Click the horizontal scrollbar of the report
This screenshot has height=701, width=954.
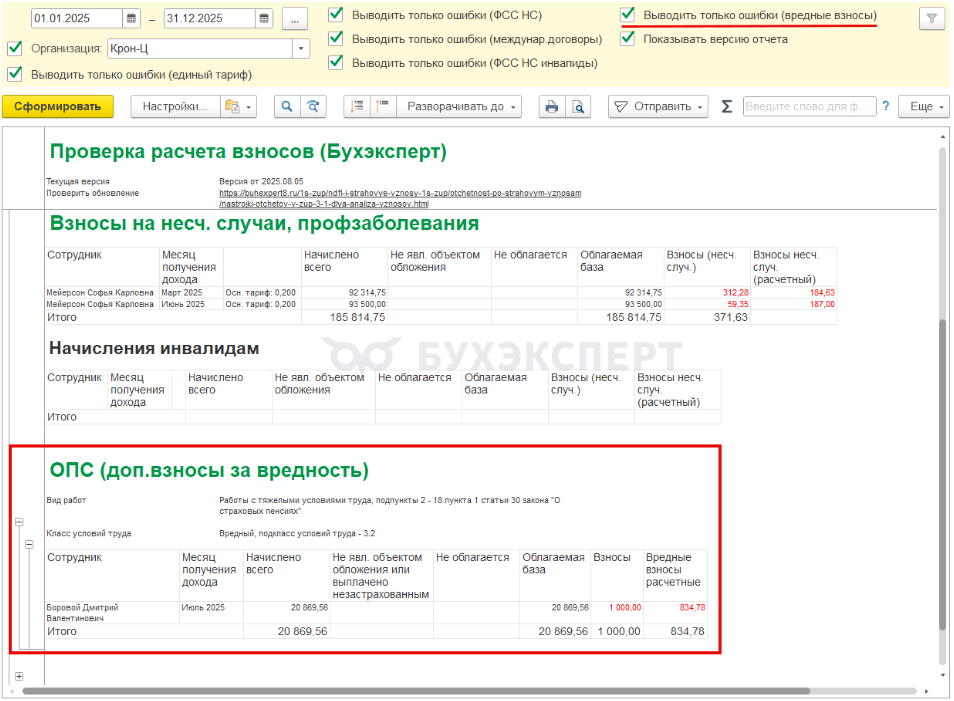click(x=416, y=691)
